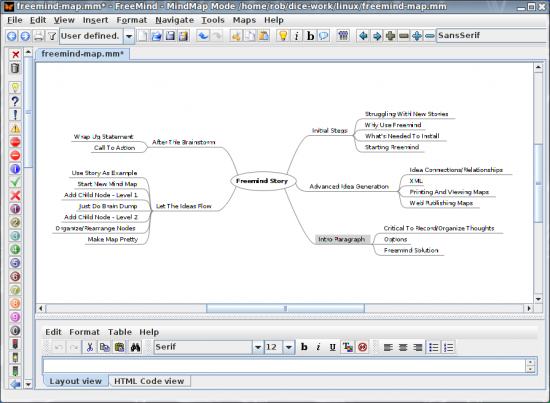
Task: Switch to HTML Code view tab
Action: (x=149, y=381)
